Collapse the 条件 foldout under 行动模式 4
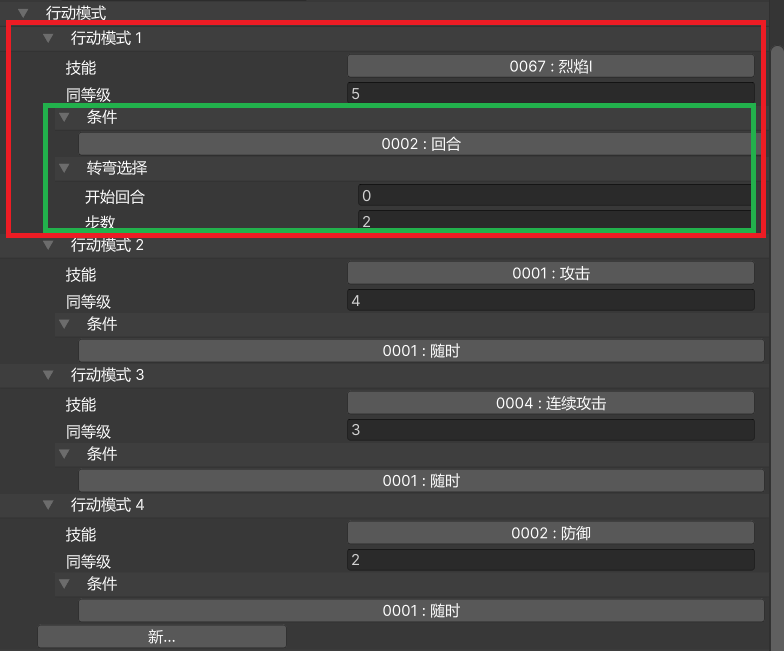The width and height of the screenshot is (784, 651). click(x=64, y=584)
